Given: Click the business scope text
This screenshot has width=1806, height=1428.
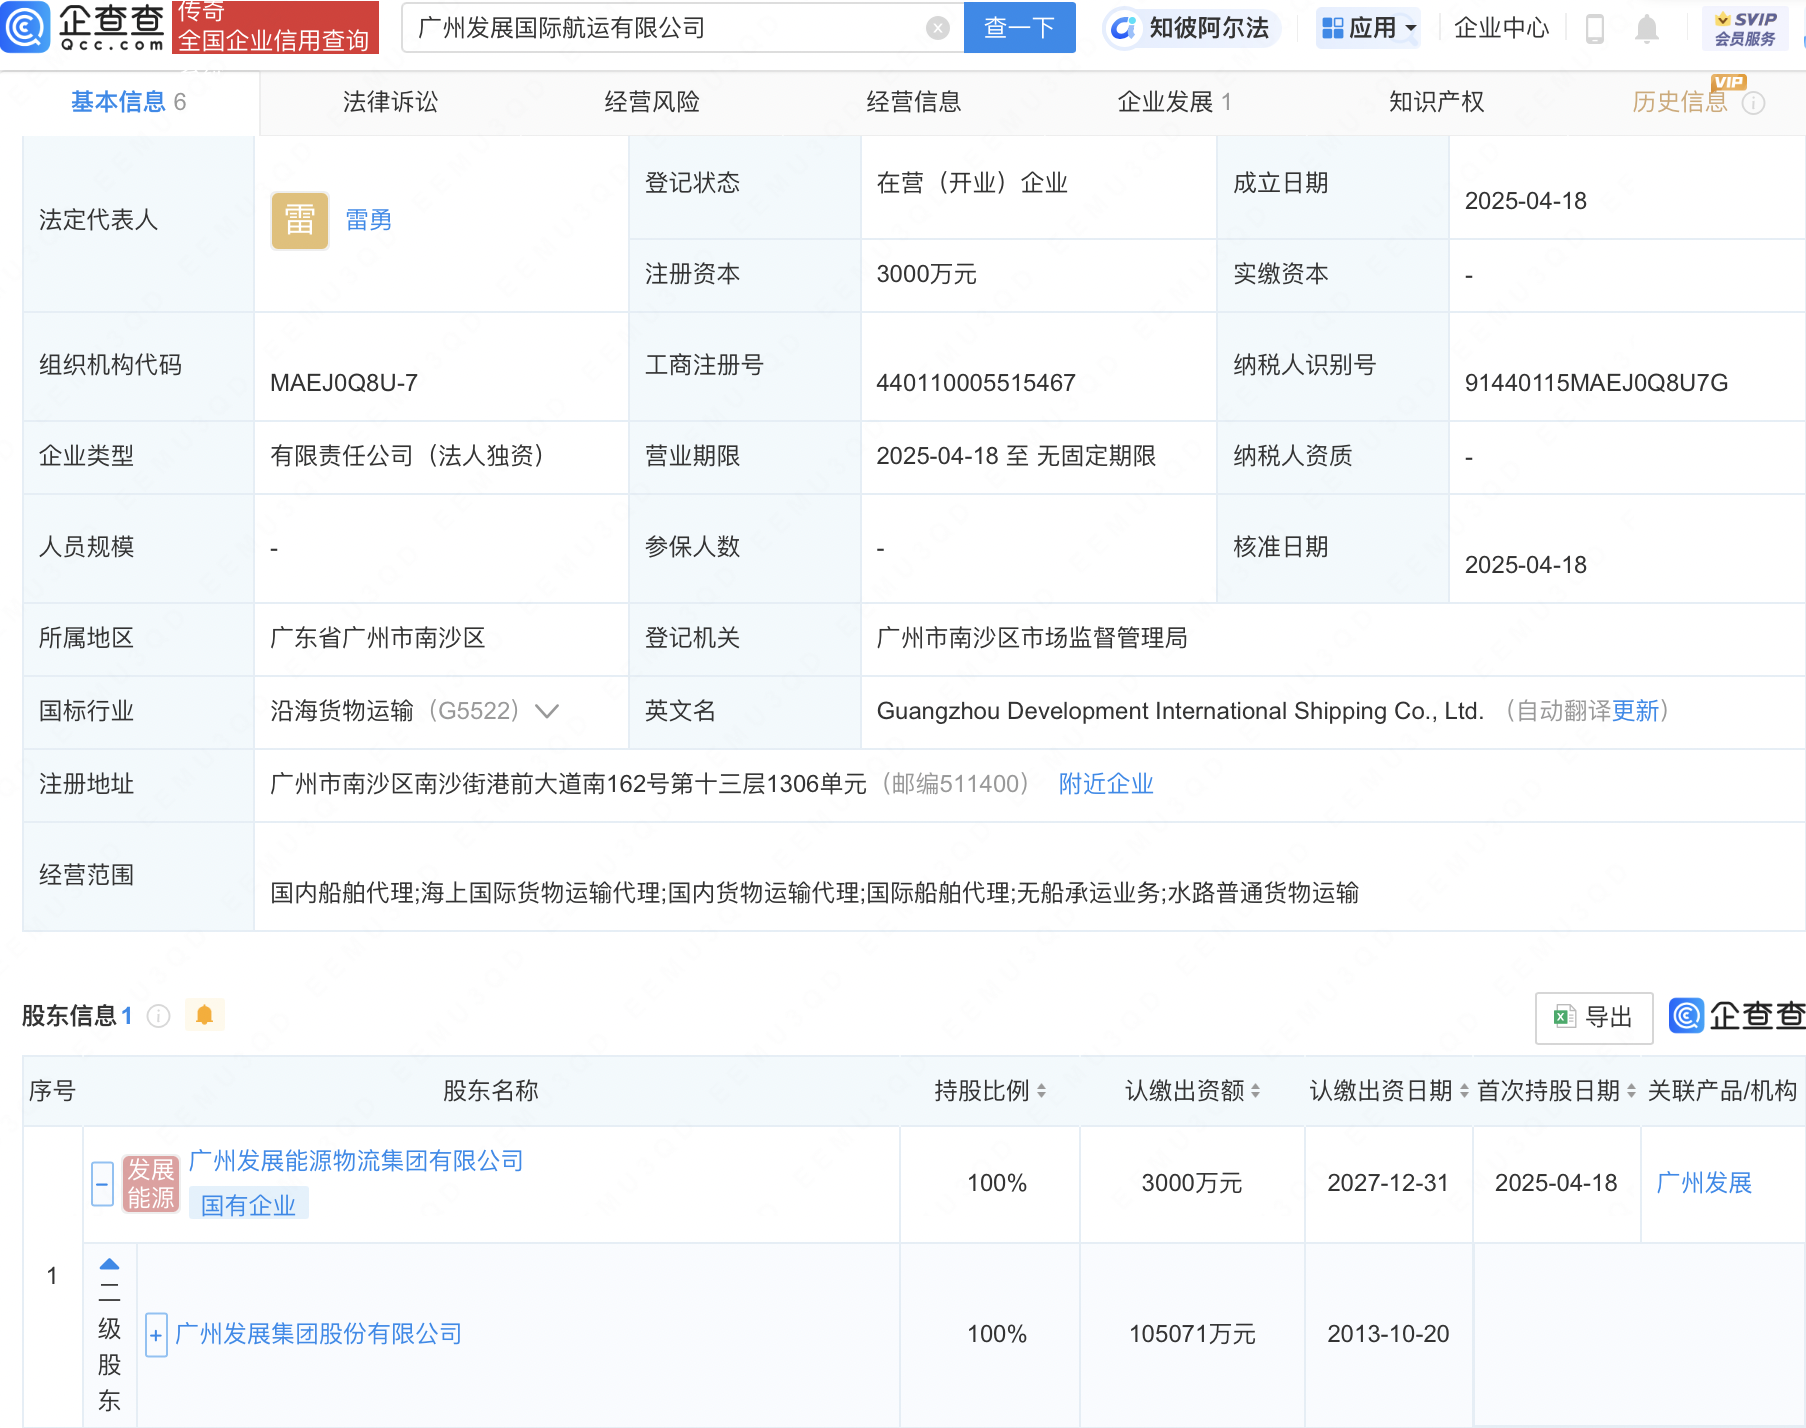Looking at the screenshot, I should pos(814,893).
